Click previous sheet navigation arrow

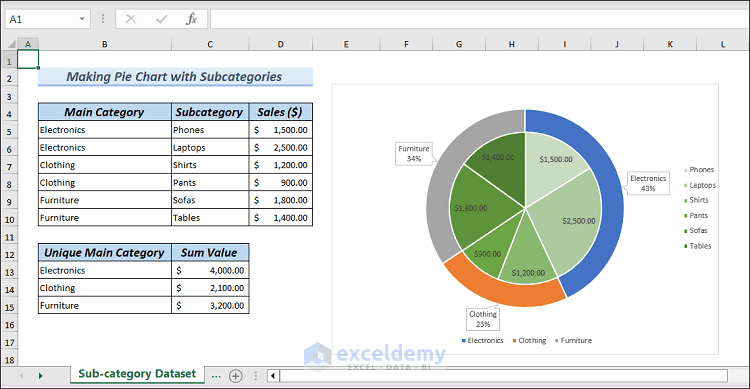coord(22,376)
